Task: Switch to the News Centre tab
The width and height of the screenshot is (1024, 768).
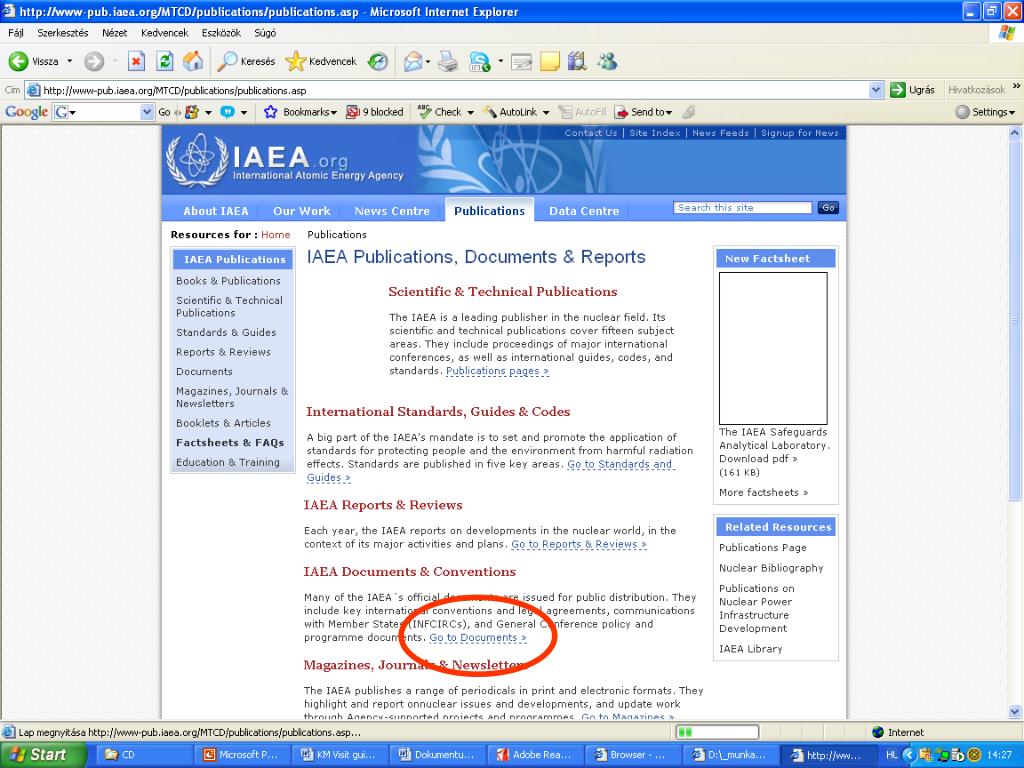Action: click(x=392, y=211)
